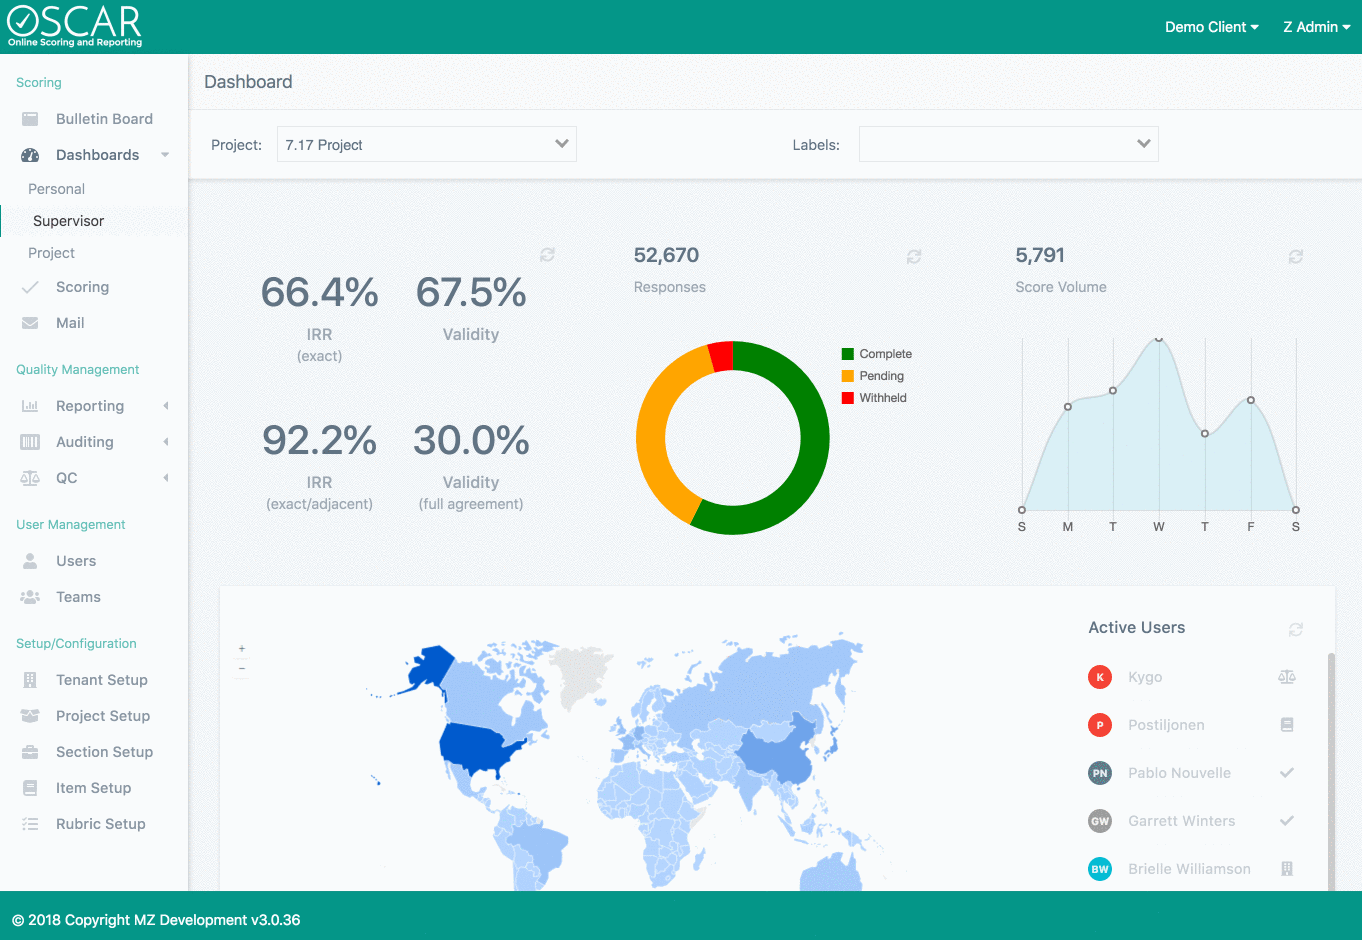Expand the Reporting sidebar submenu

(90, 406)
